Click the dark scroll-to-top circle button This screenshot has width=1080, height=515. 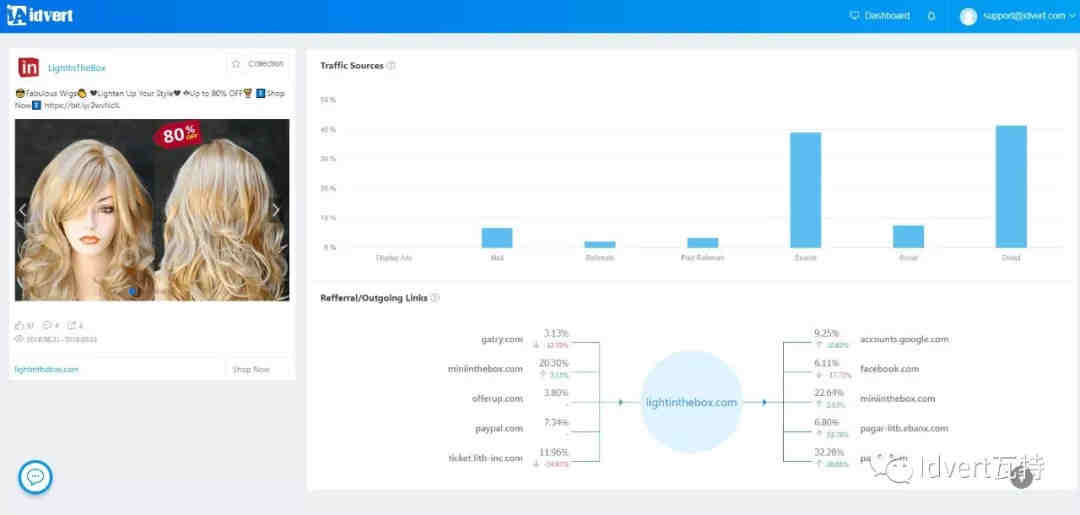pyautogui.click(x=1021, y=477)
